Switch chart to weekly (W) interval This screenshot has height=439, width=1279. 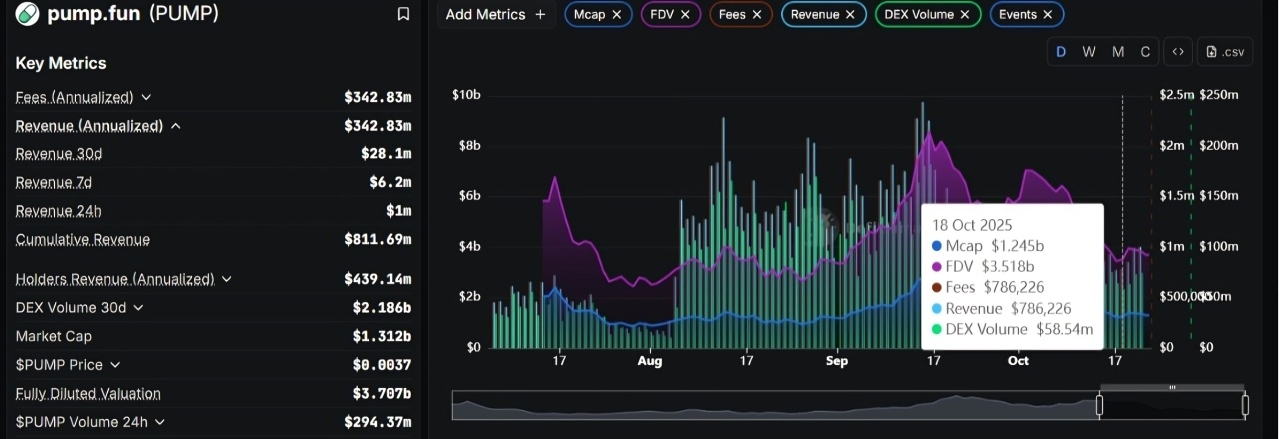[1089, 52]
